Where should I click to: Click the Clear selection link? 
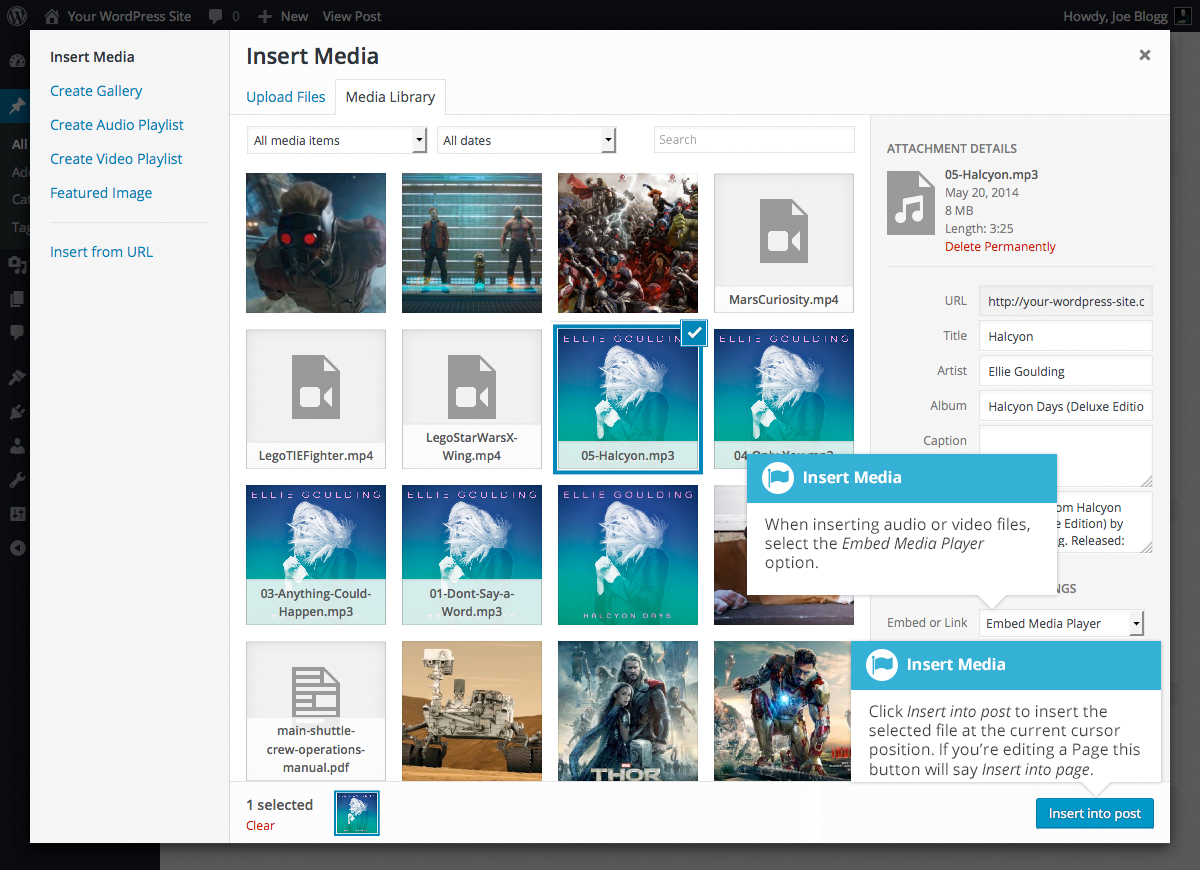coord(260,826)
